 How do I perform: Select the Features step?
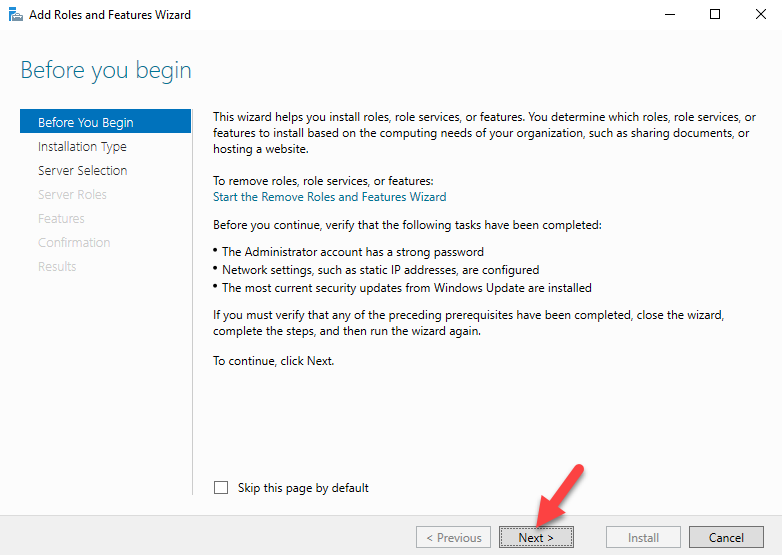click(61, 218)
